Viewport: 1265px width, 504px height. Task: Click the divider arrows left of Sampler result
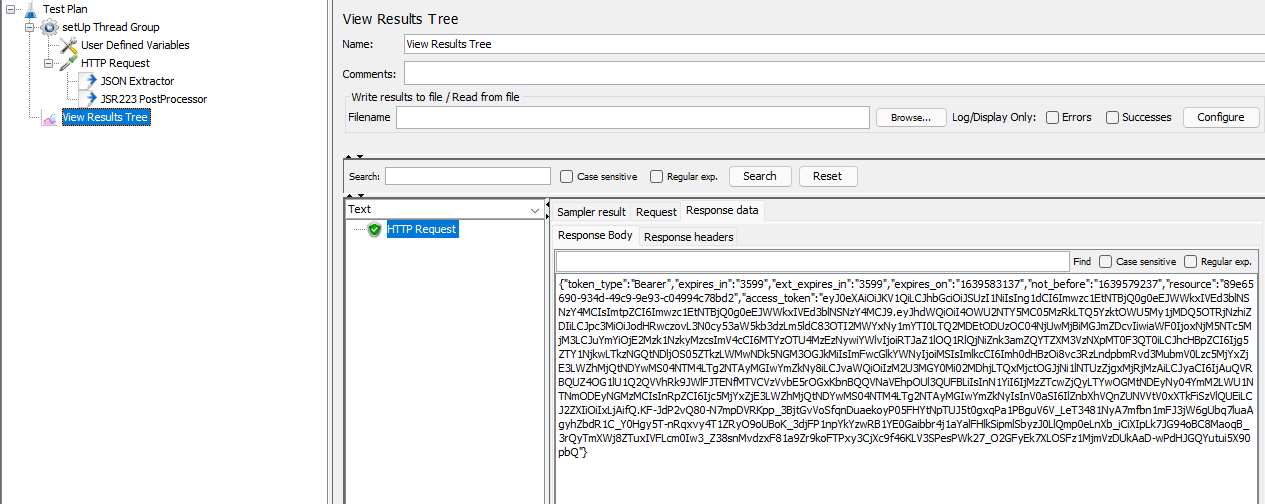point(548,212)
